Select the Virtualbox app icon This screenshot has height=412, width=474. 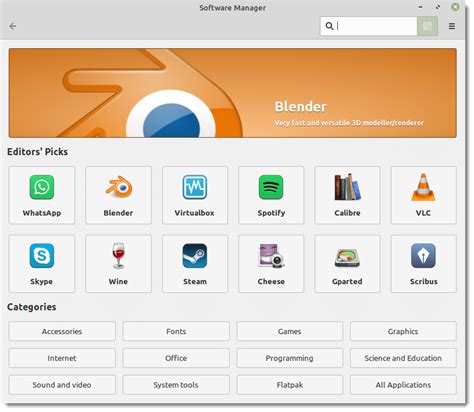click(195, 187)
